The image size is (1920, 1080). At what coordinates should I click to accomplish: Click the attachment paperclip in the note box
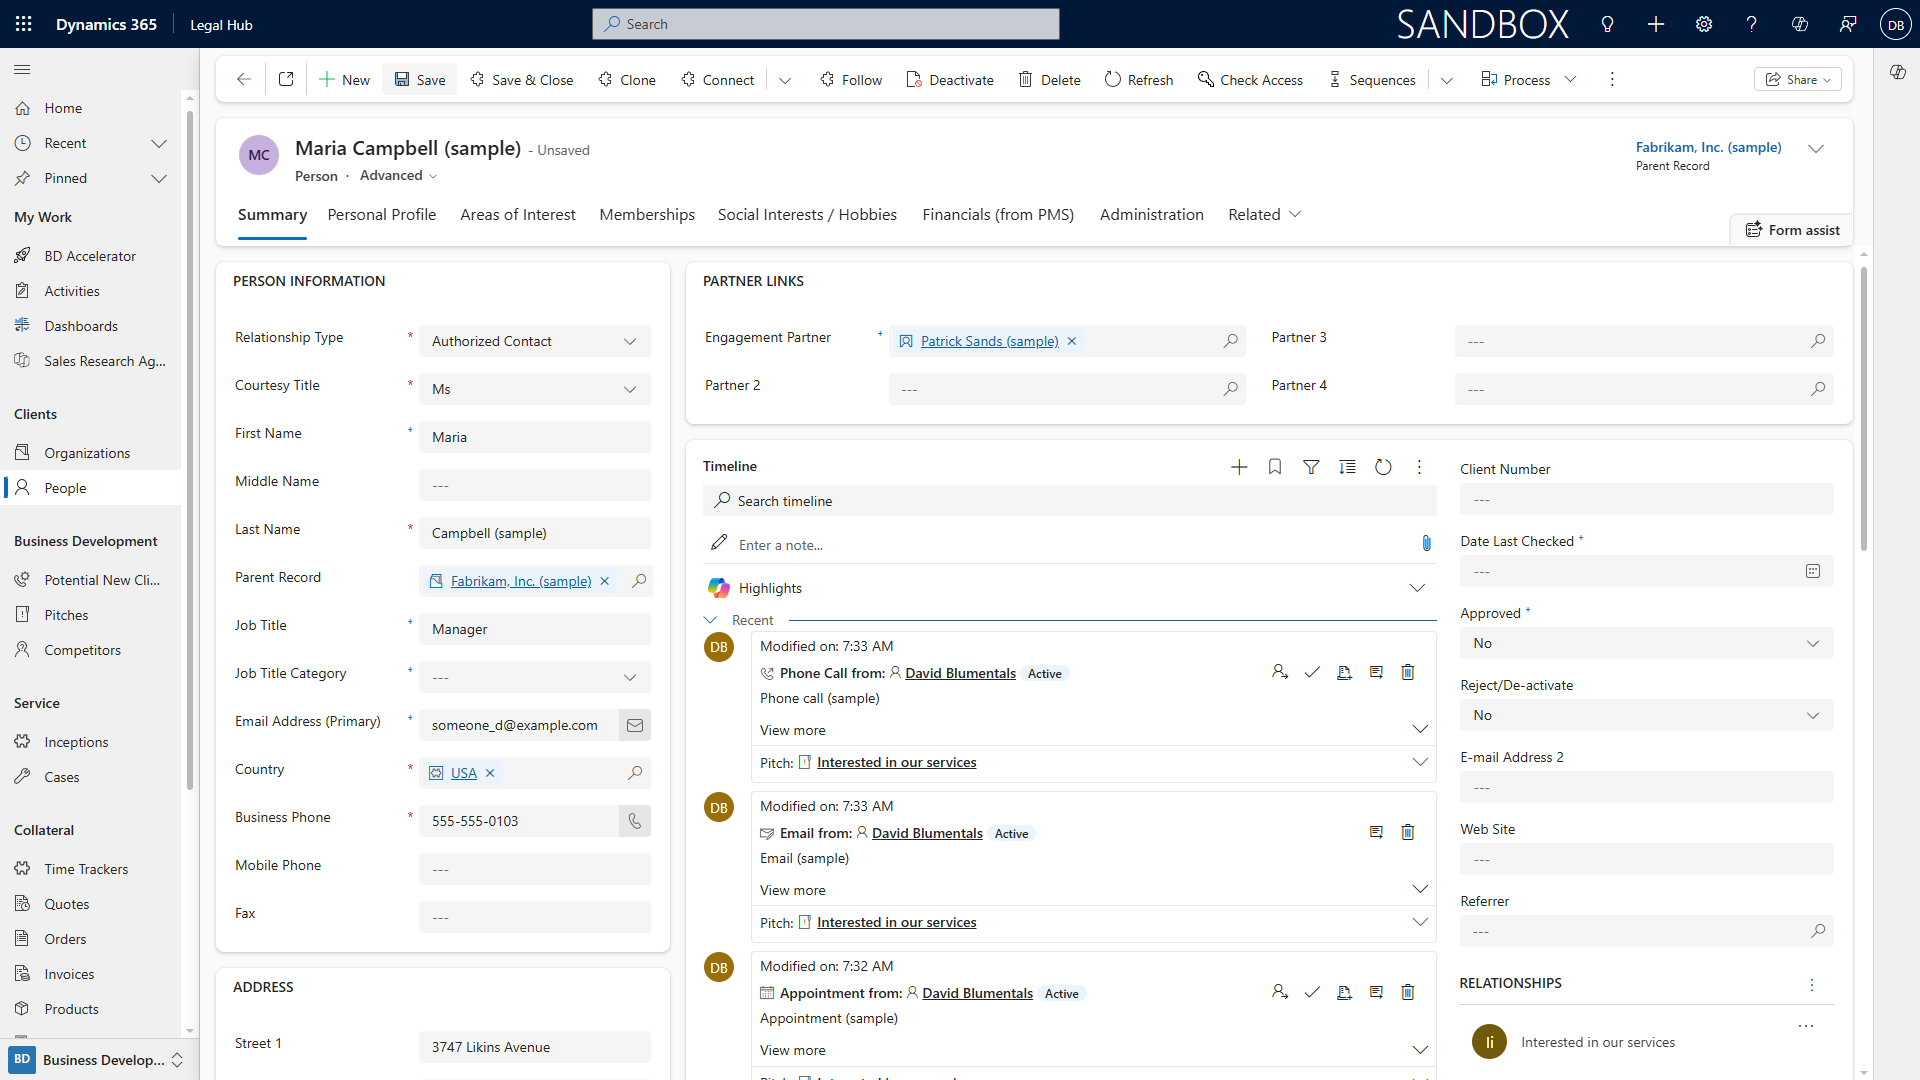pos(1426,544)
